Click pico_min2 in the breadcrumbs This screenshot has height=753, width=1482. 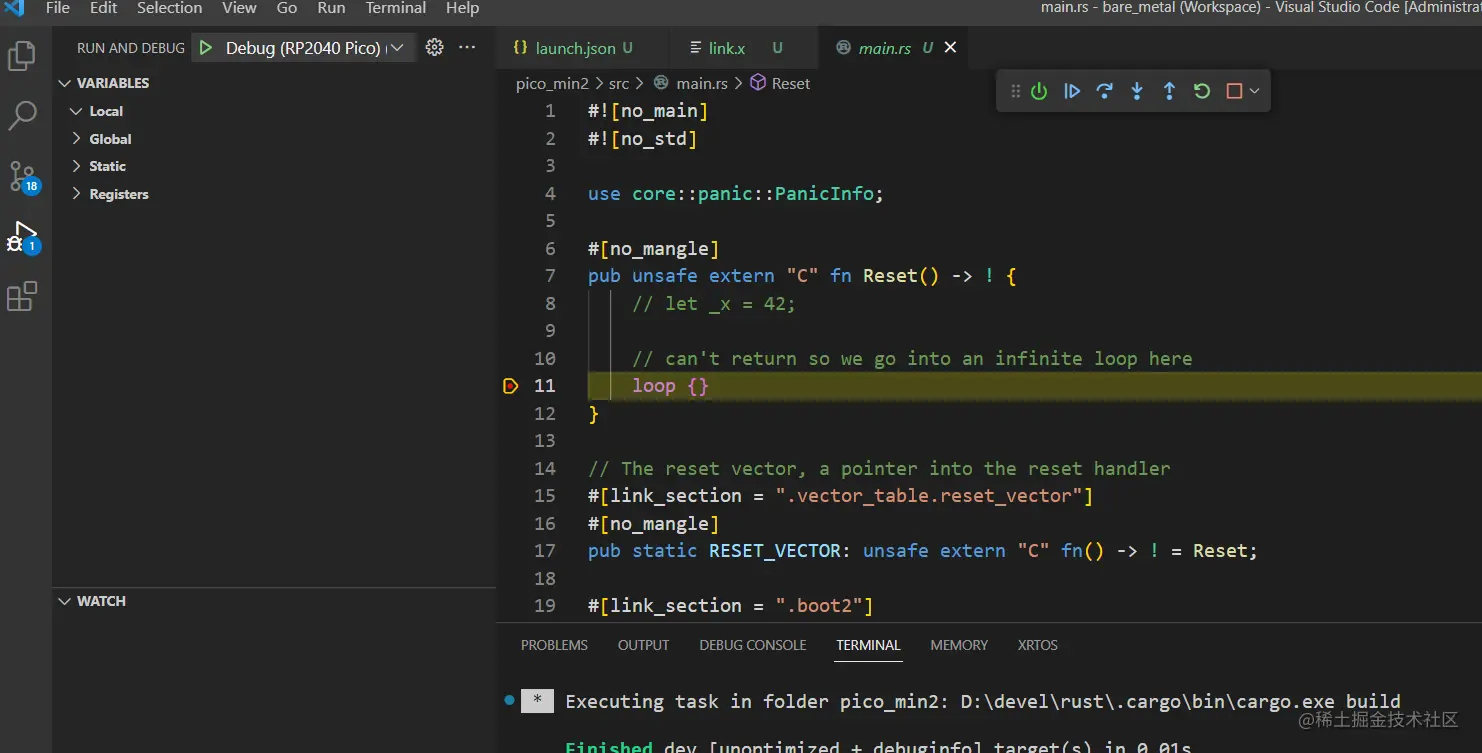tap(552, 83)
